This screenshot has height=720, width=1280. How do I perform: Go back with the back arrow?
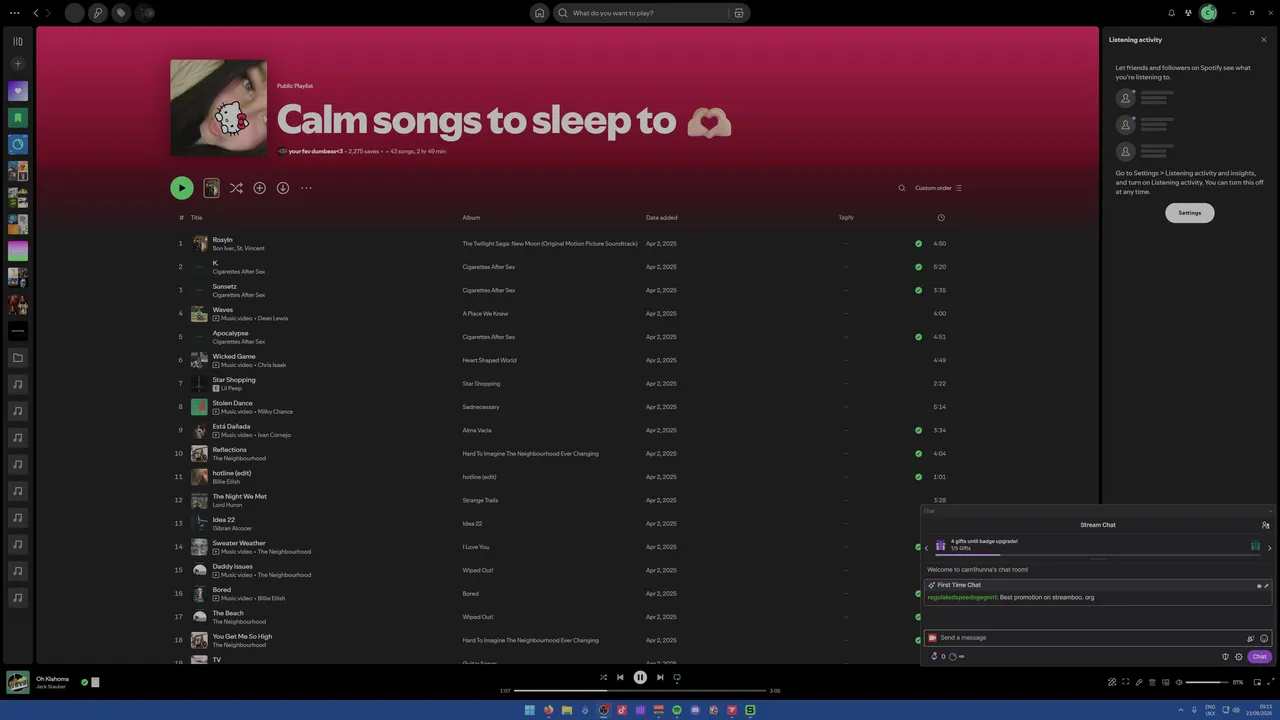pyautogui.click(x=36, y=13)
